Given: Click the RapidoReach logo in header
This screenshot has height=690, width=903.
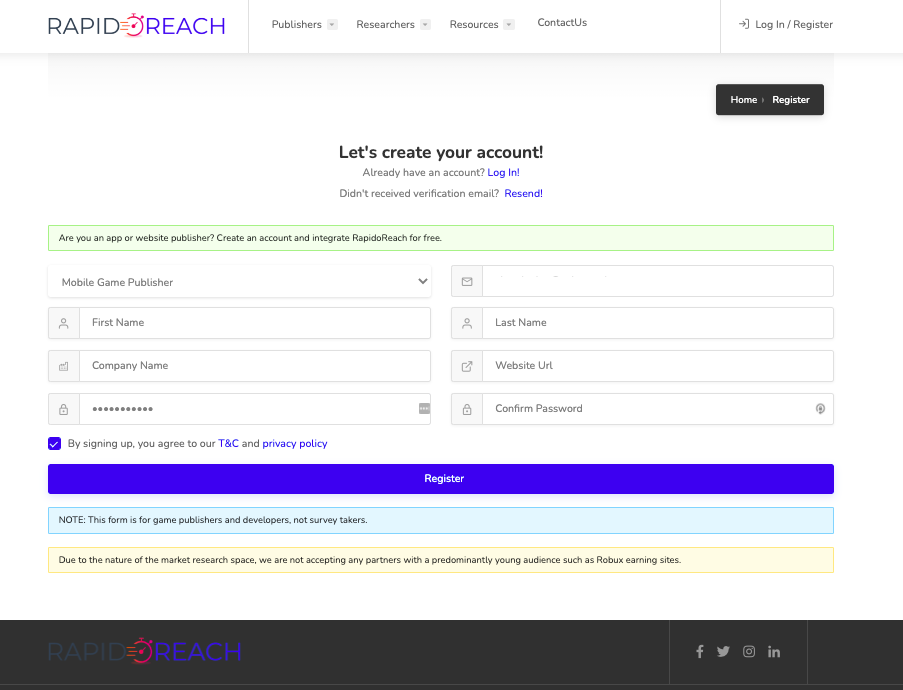Looking at the screenshot, I should [x=136, y=25].
